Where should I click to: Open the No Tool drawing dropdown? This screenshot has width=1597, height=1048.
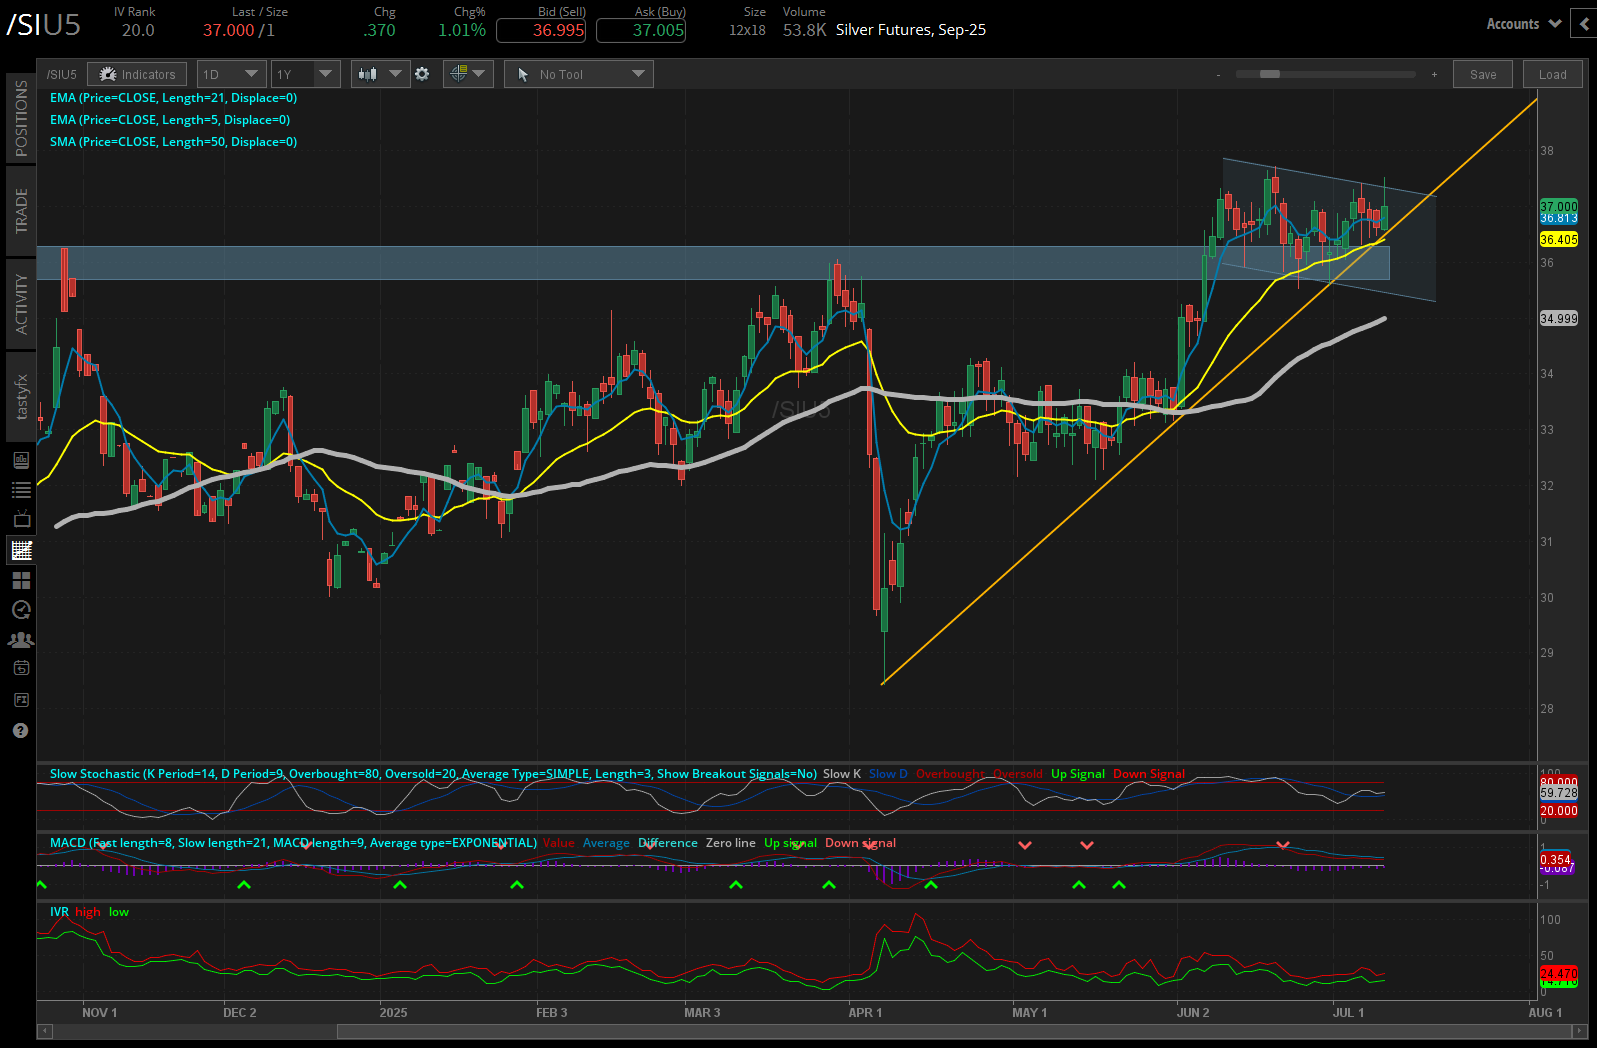click(x=579, y=74)
